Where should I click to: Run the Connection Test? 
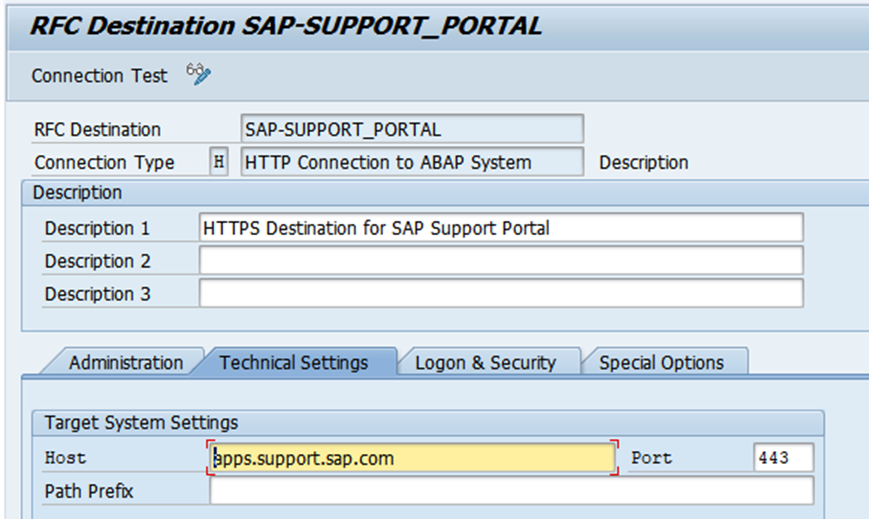click(x=100, y=76)
